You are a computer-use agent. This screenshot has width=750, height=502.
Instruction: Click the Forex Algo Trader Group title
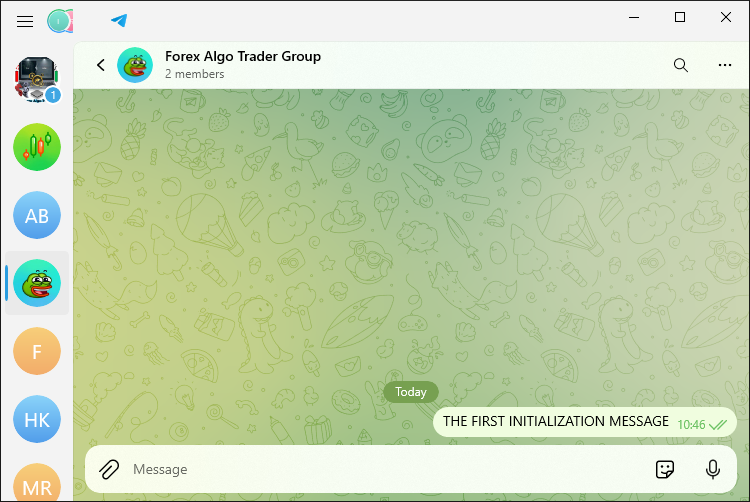pyautogui.click(x=243, y=57)
